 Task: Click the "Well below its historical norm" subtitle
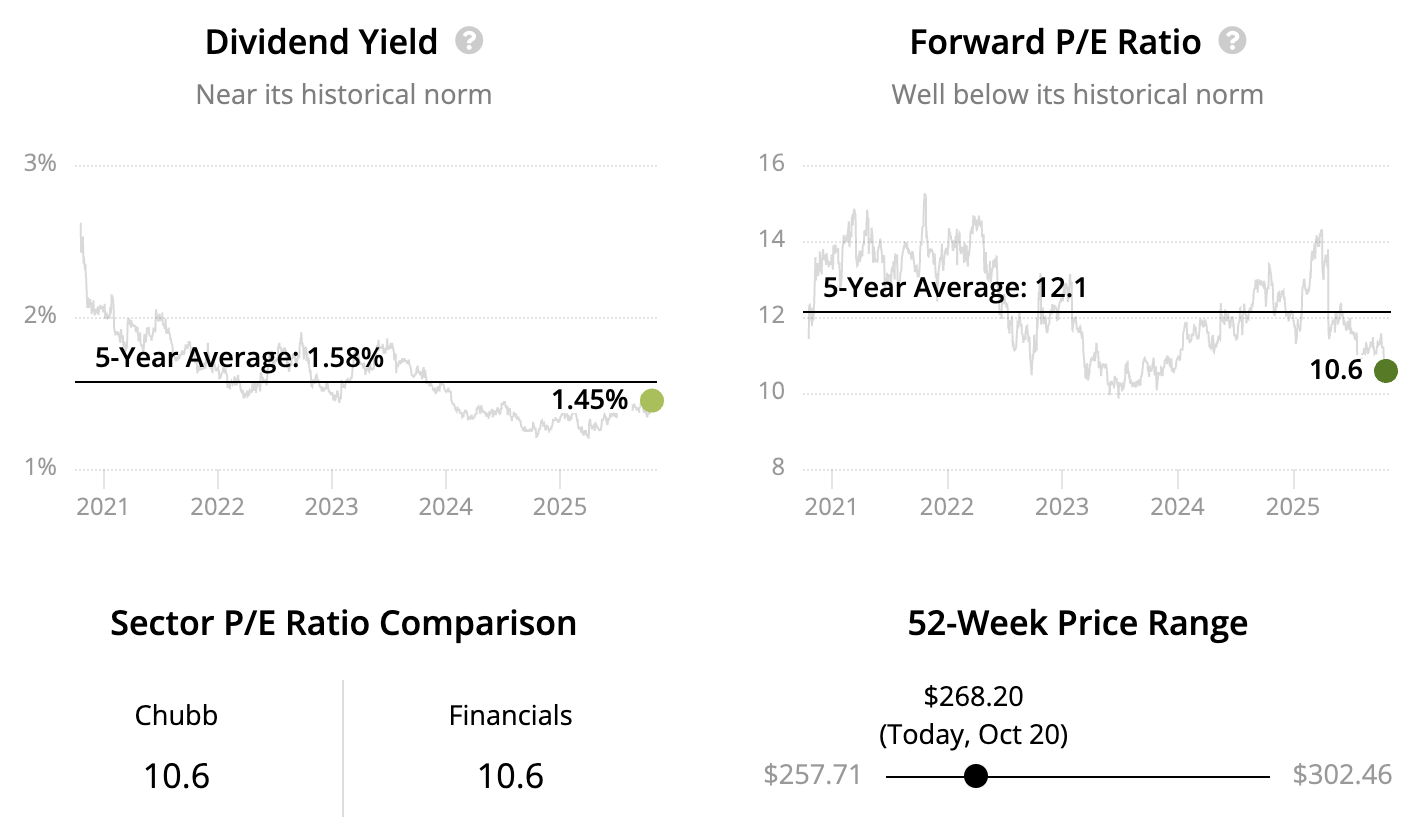[1077, 95]
